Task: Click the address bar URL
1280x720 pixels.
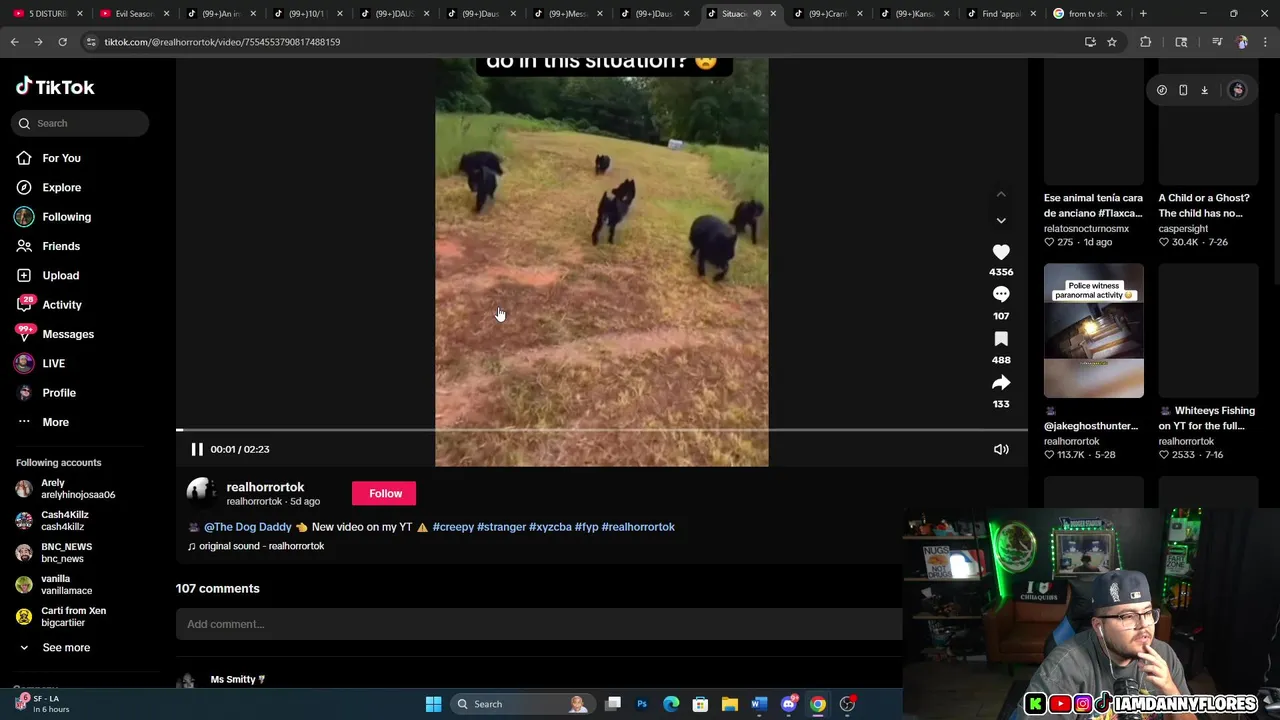Action: click(222, 42)
